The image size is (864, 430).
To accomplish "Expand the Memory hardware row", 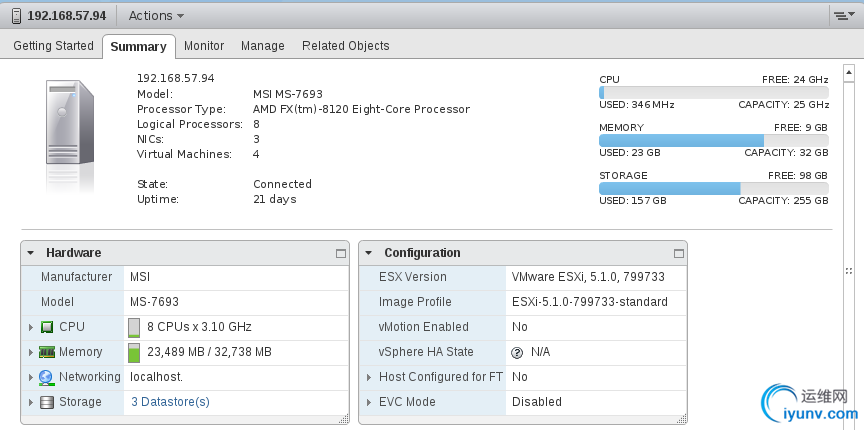I will pos(31,352).
